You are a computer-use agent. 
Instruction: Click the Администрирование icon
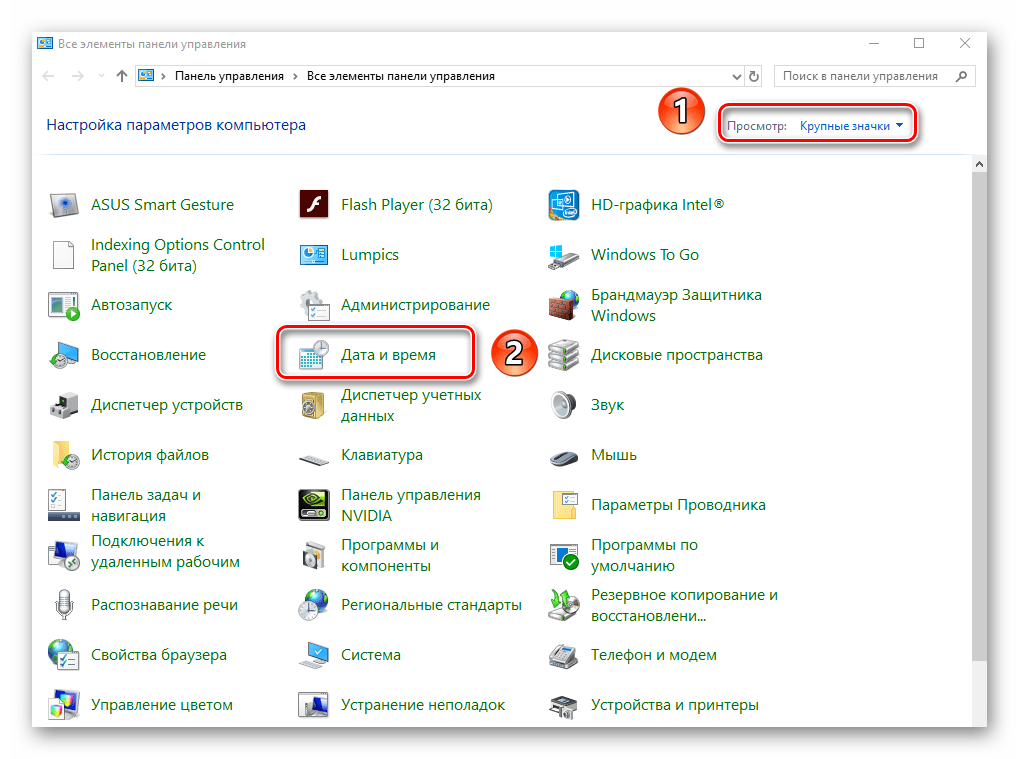pos(314,305)
